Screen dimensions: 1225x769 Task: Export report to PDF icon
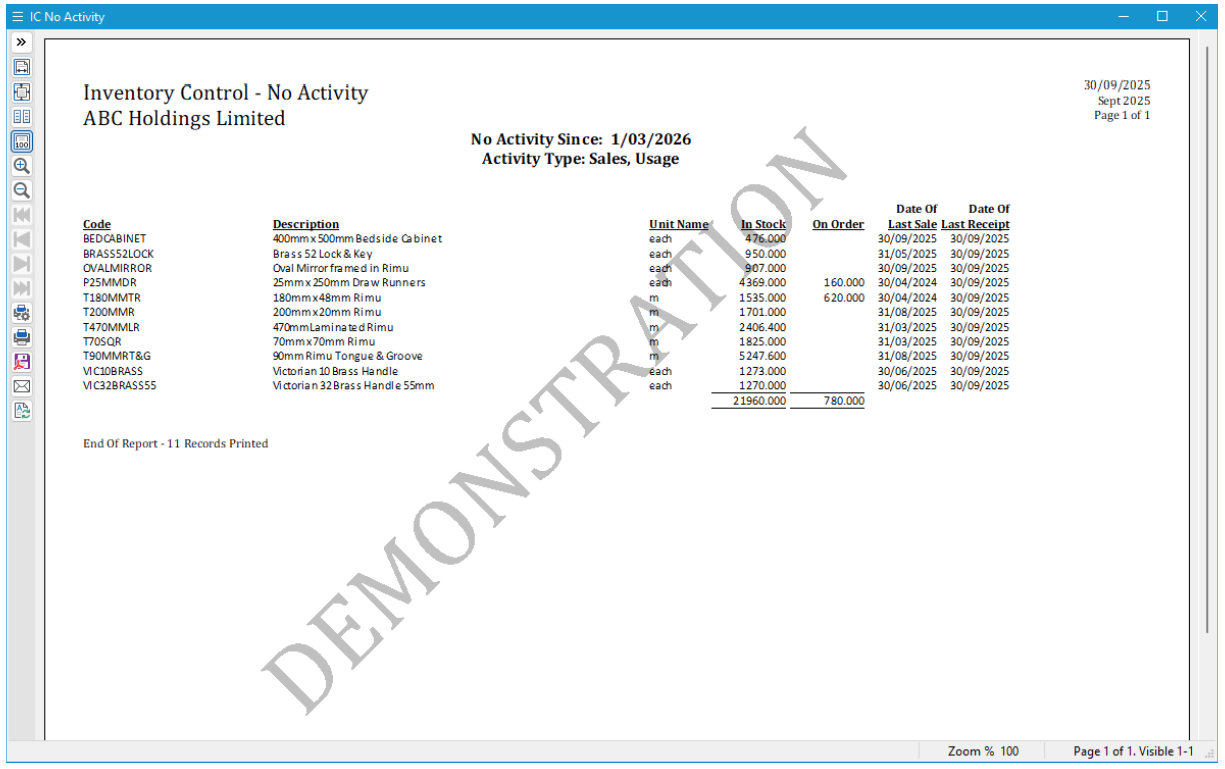(21, 362)
